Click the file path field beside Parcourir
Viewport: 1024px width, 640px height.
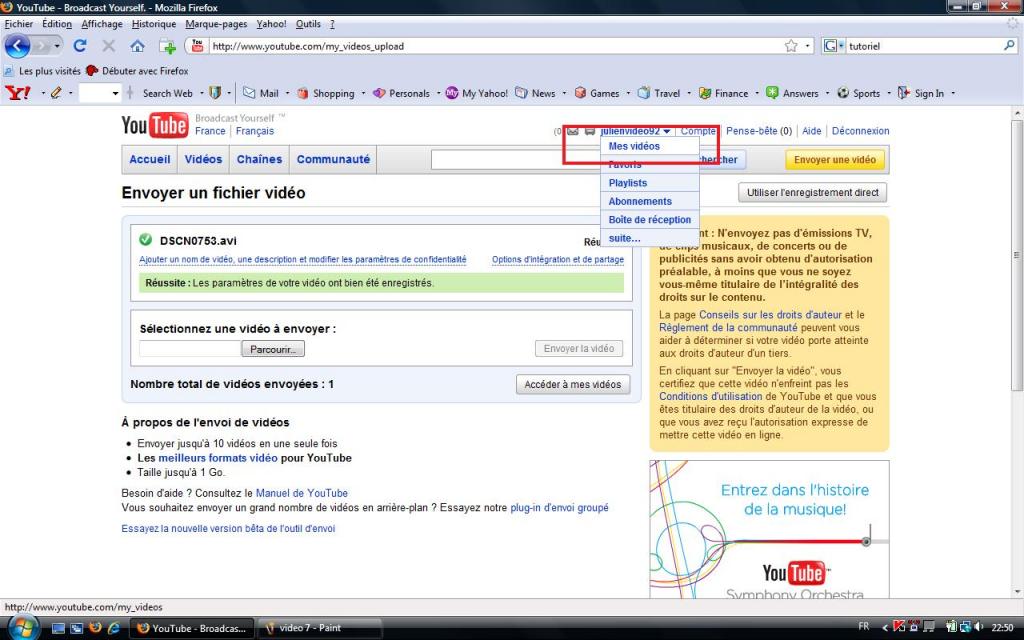point(190,349)
